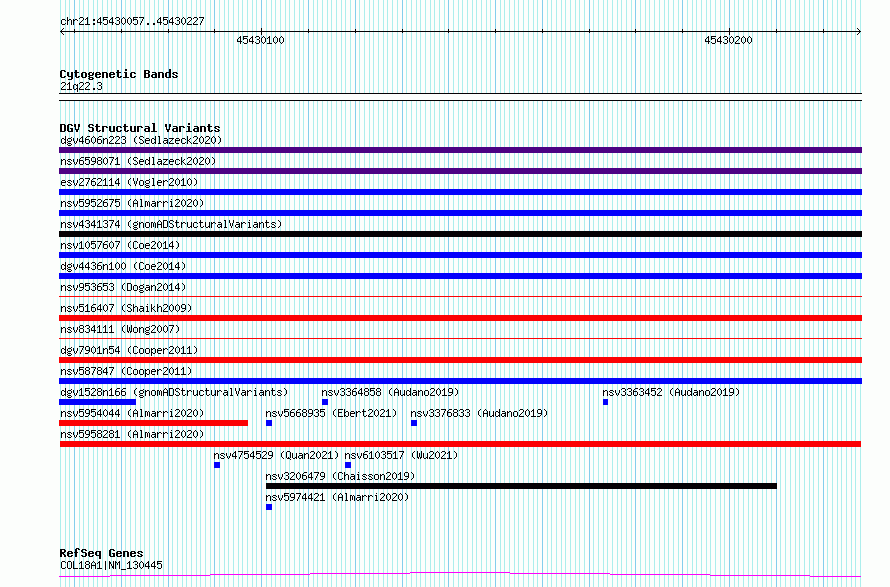Click the COL18A1|NM_130445 gene label
The width and height of the screenshot is (890, 587).
pyautogui.click(x=111, y=565)
